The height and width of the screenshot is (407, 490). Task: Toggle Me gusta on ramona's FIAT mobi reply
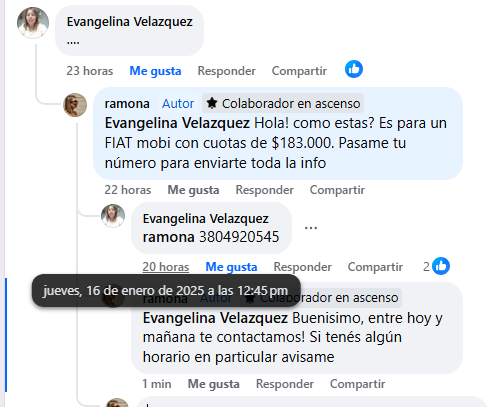[x=193, y=190]
